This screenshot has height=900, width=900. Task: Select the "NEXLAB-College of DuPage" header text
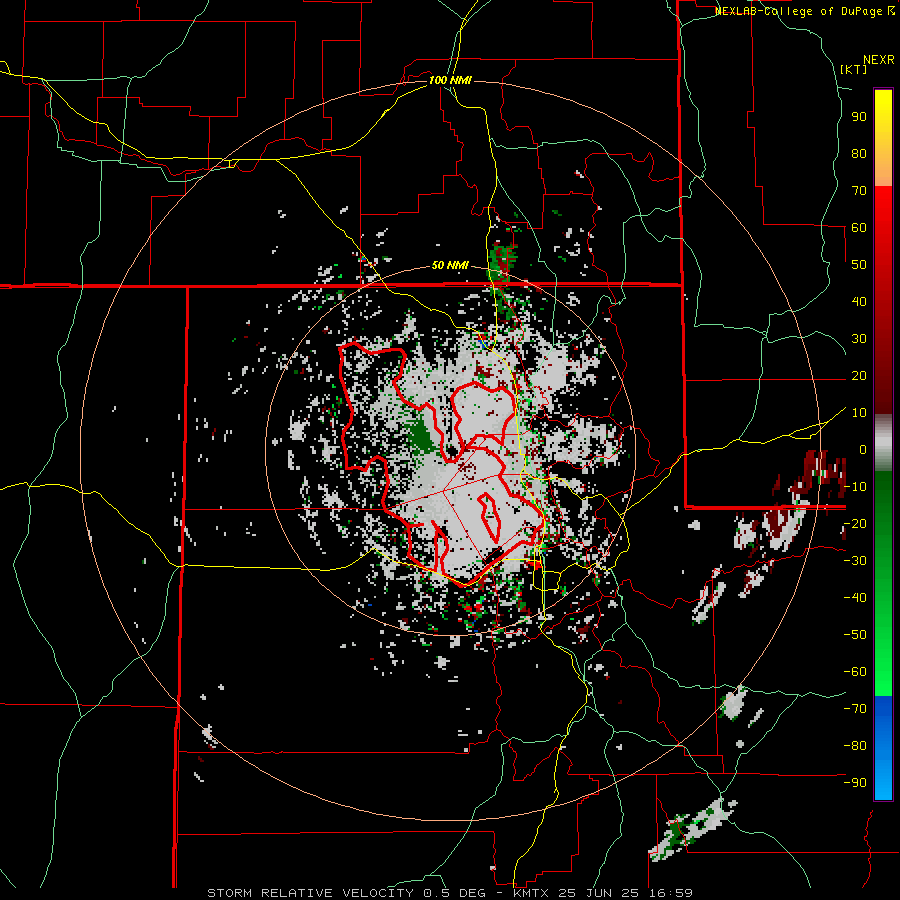click(x=800, y=11)
